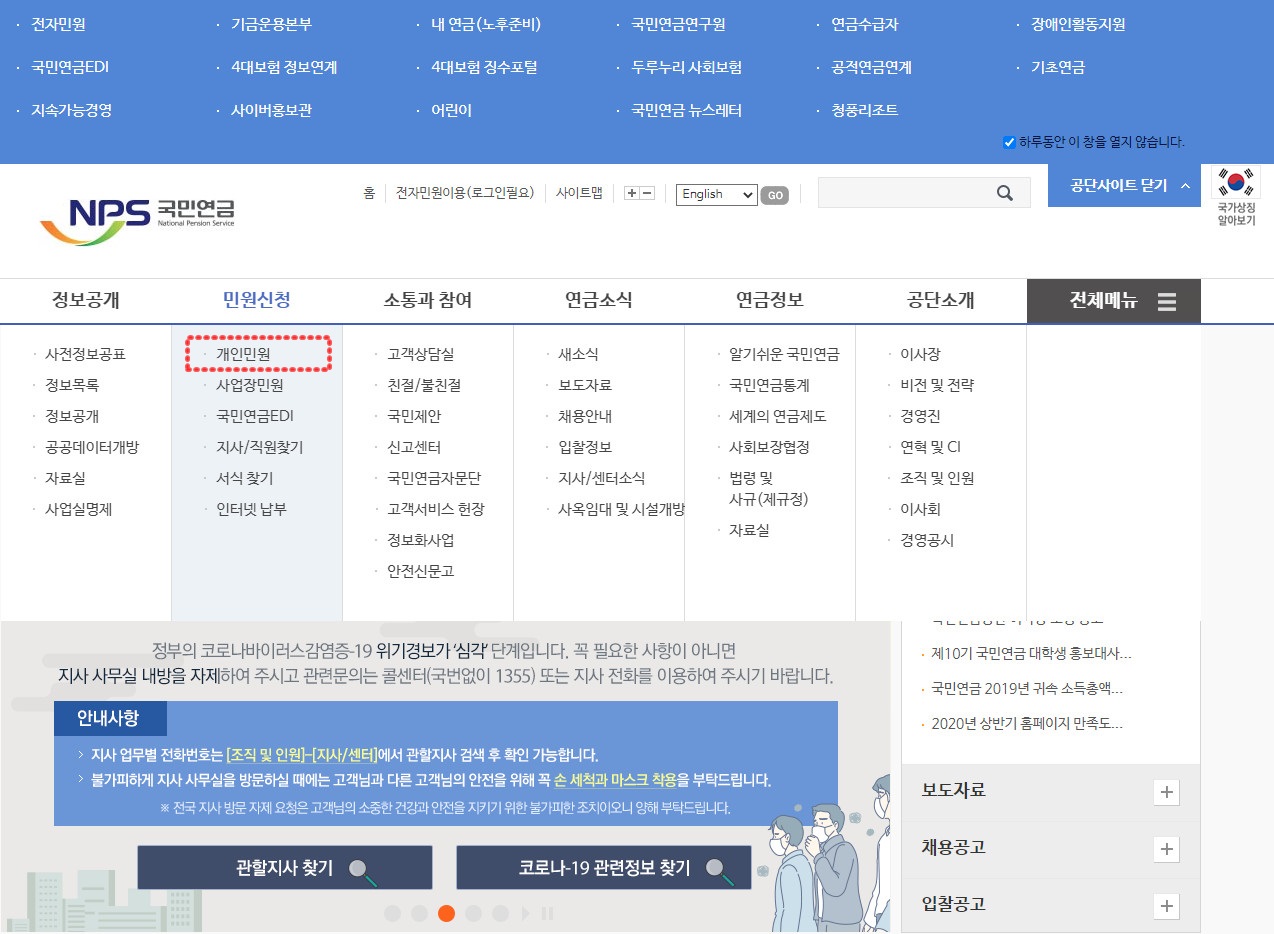Open 고객상담실 submenu item
This screenshot has height=934, width=1274.
[421, 354]
